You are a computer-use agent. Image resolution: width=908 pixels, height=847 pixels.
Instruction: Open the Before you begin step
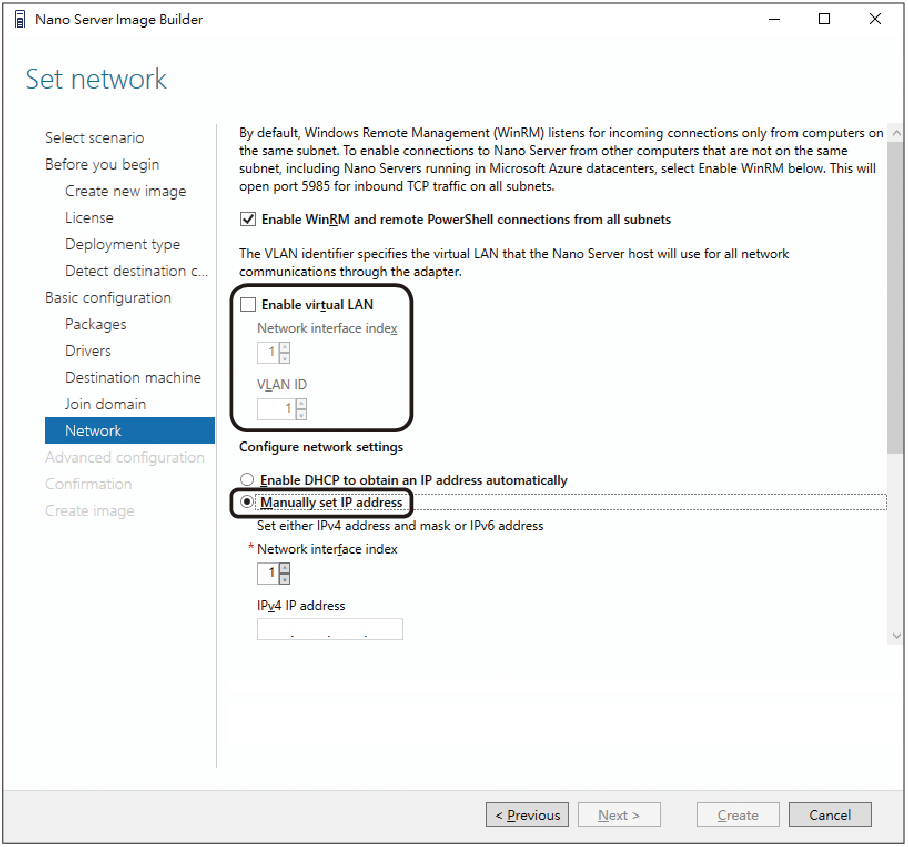tap(102, 164)
